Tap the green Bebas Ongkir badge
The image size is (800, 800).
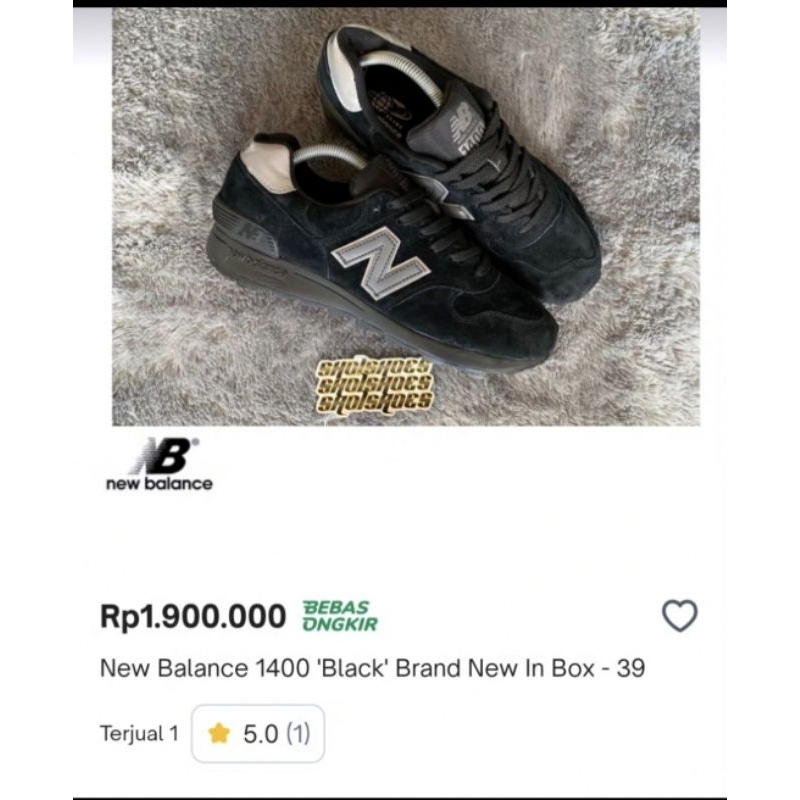pos(340,616)
